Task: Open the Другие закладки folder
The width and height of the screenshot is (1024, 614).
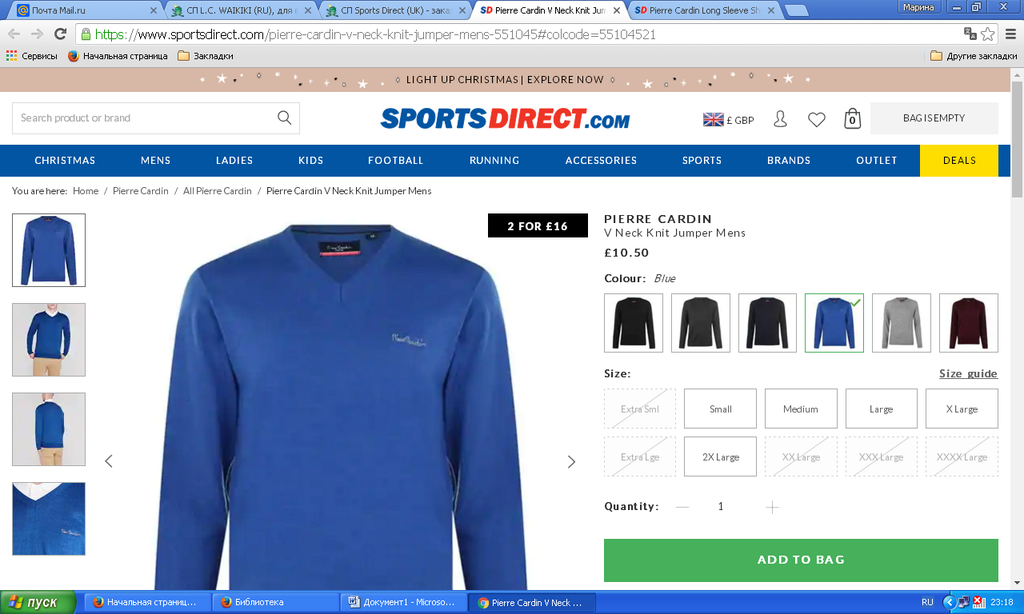Action: (x=974, y=56)
